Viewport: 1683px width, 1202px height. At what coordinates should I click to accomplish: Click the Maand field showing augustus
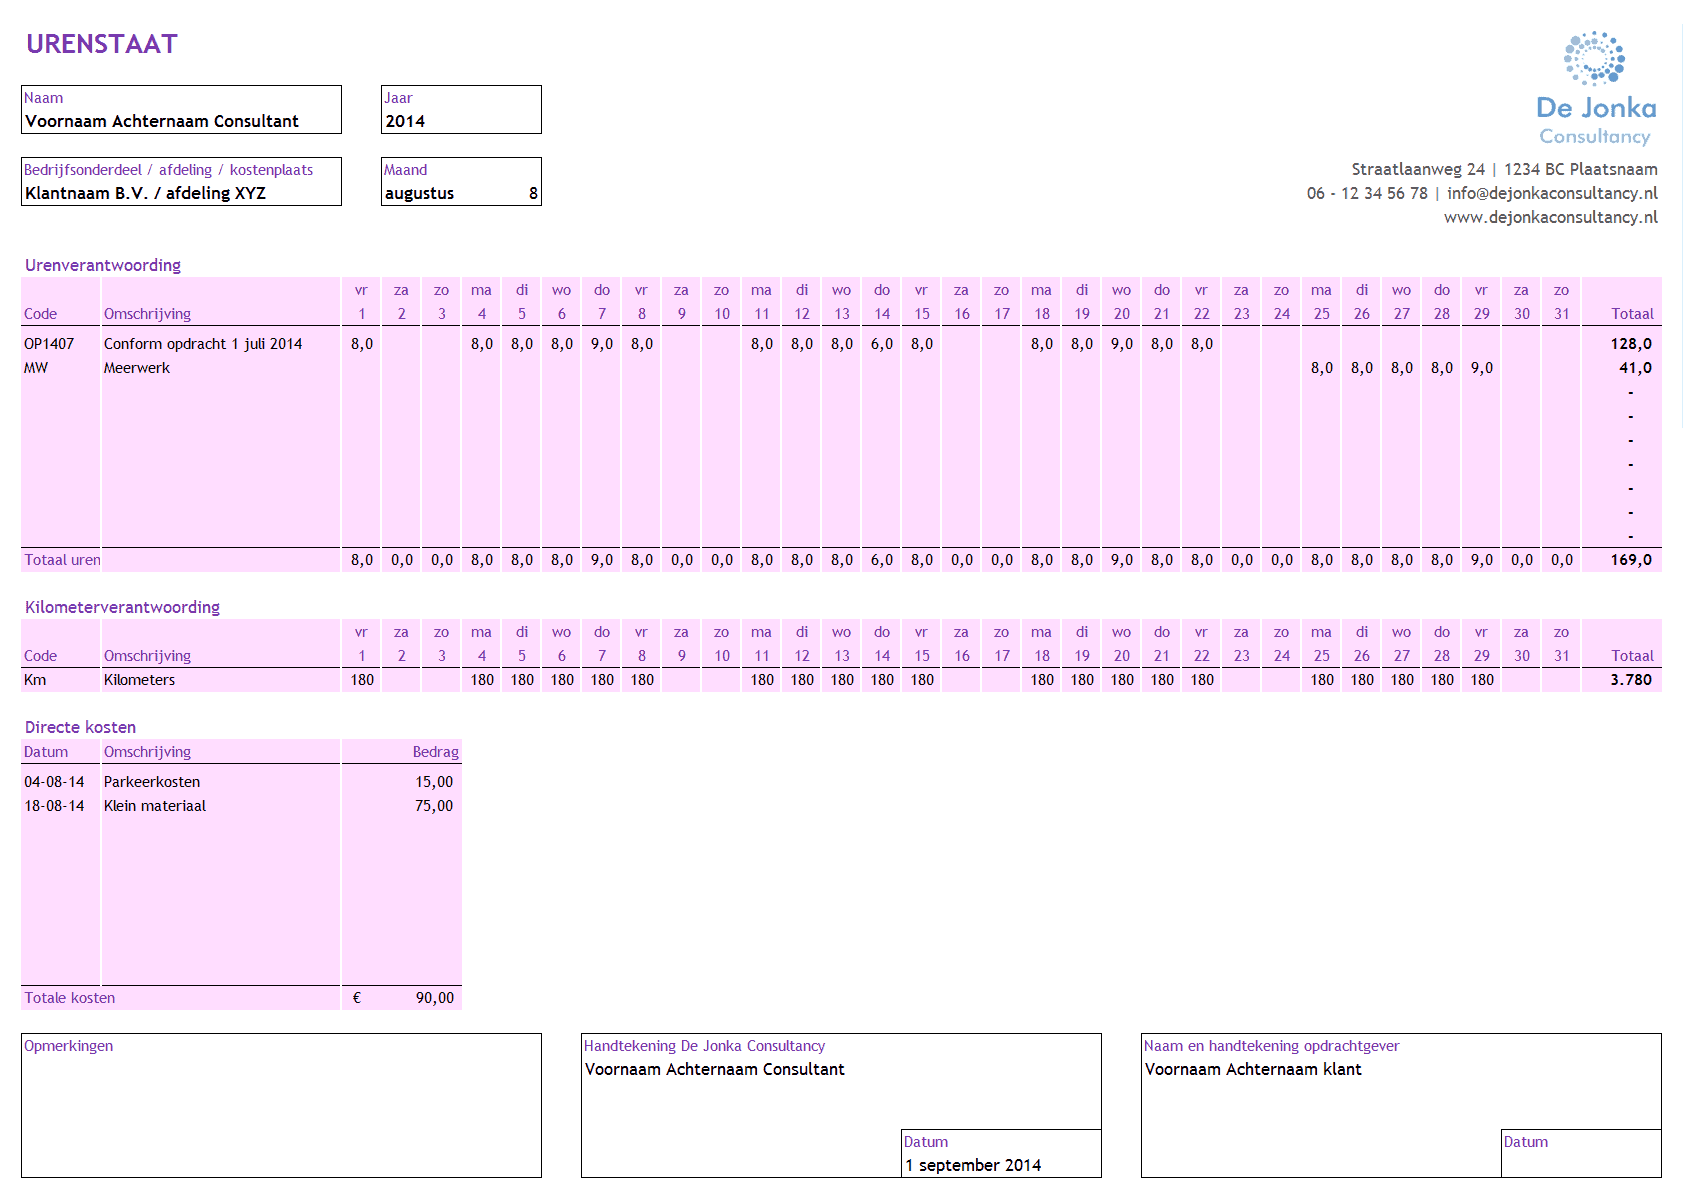(x=460, y=193)
